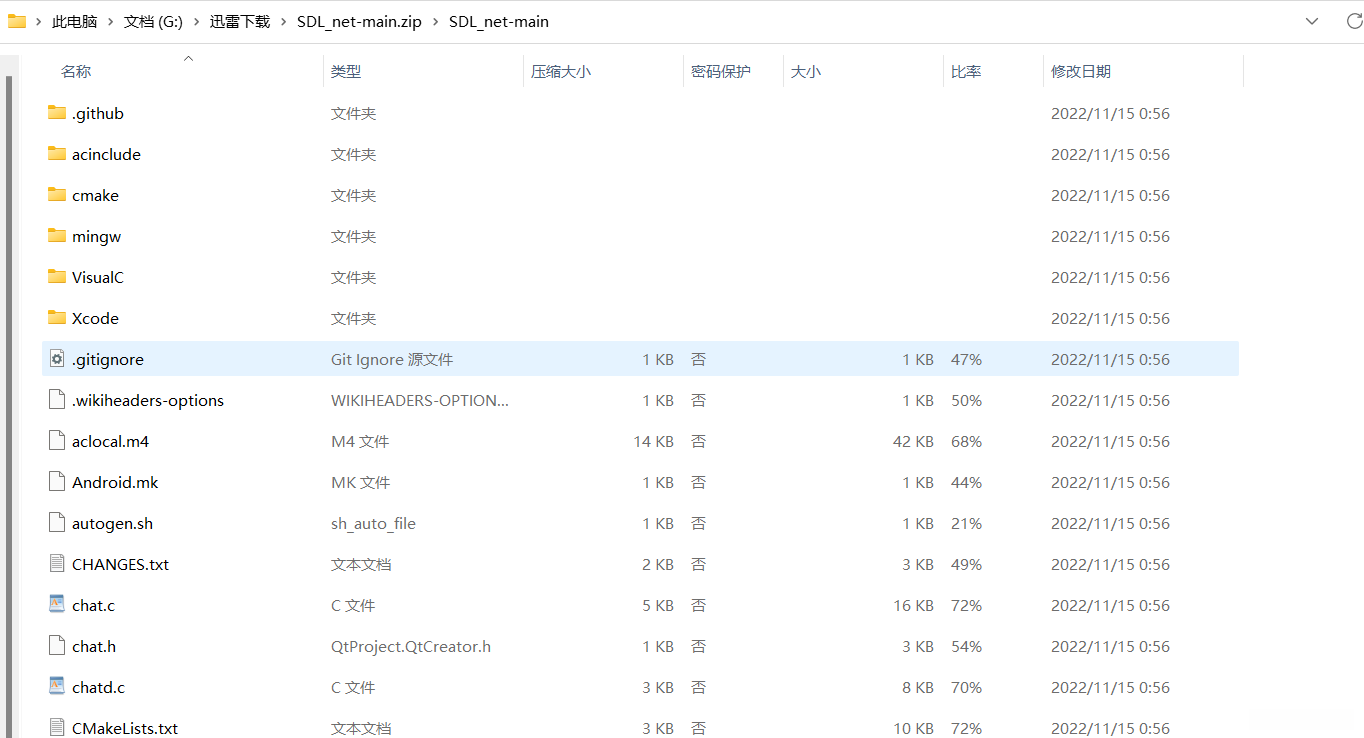Select the cmake folder name
1364x738 pixels.
click(x=95, y=195)
